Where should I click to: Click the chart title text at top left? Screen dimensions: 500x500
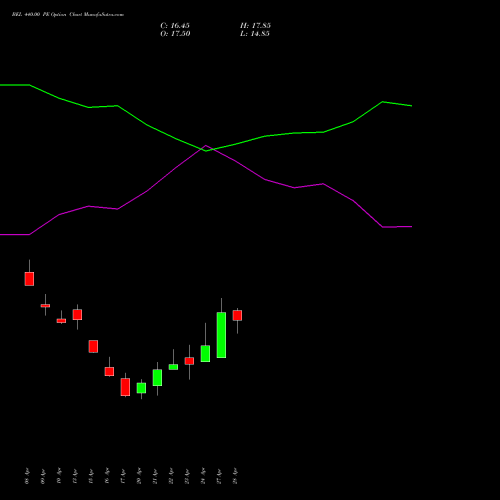point(68,15)
